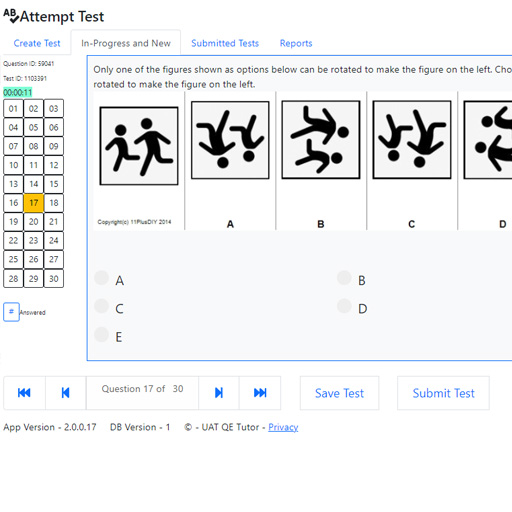The image size is (512, 512).
Task: Mark answer D radio button
Action: [x=344, y=306]
